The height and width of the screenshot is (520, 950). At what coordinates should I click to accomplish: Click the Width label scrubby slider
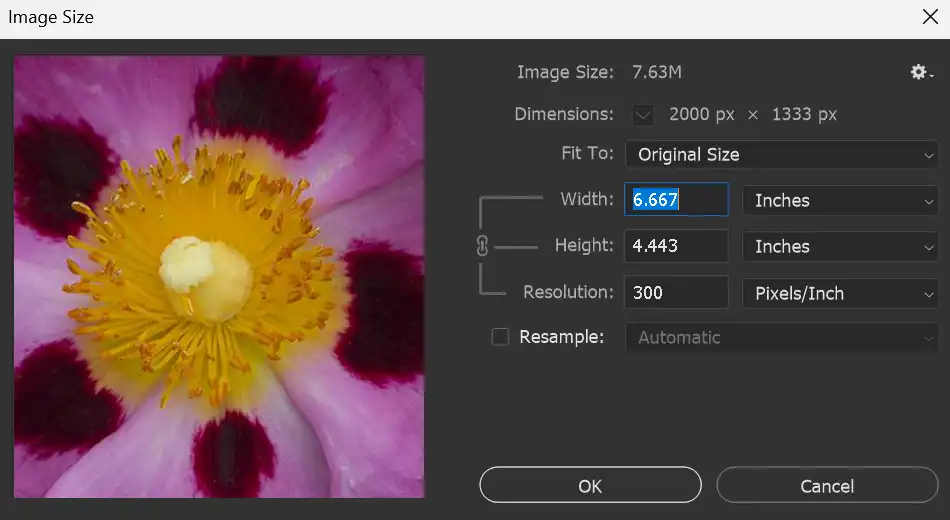pyautogui.click(x=586, y=199)
